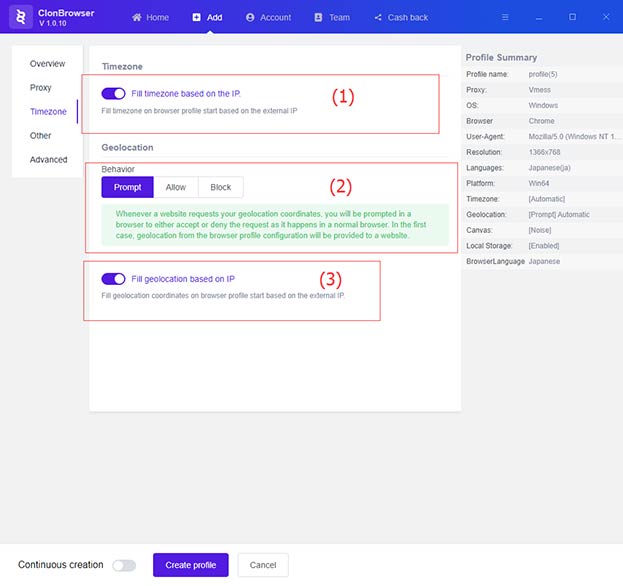
Task: Switch to the Other tab
Action: click(x=40, y=135)
